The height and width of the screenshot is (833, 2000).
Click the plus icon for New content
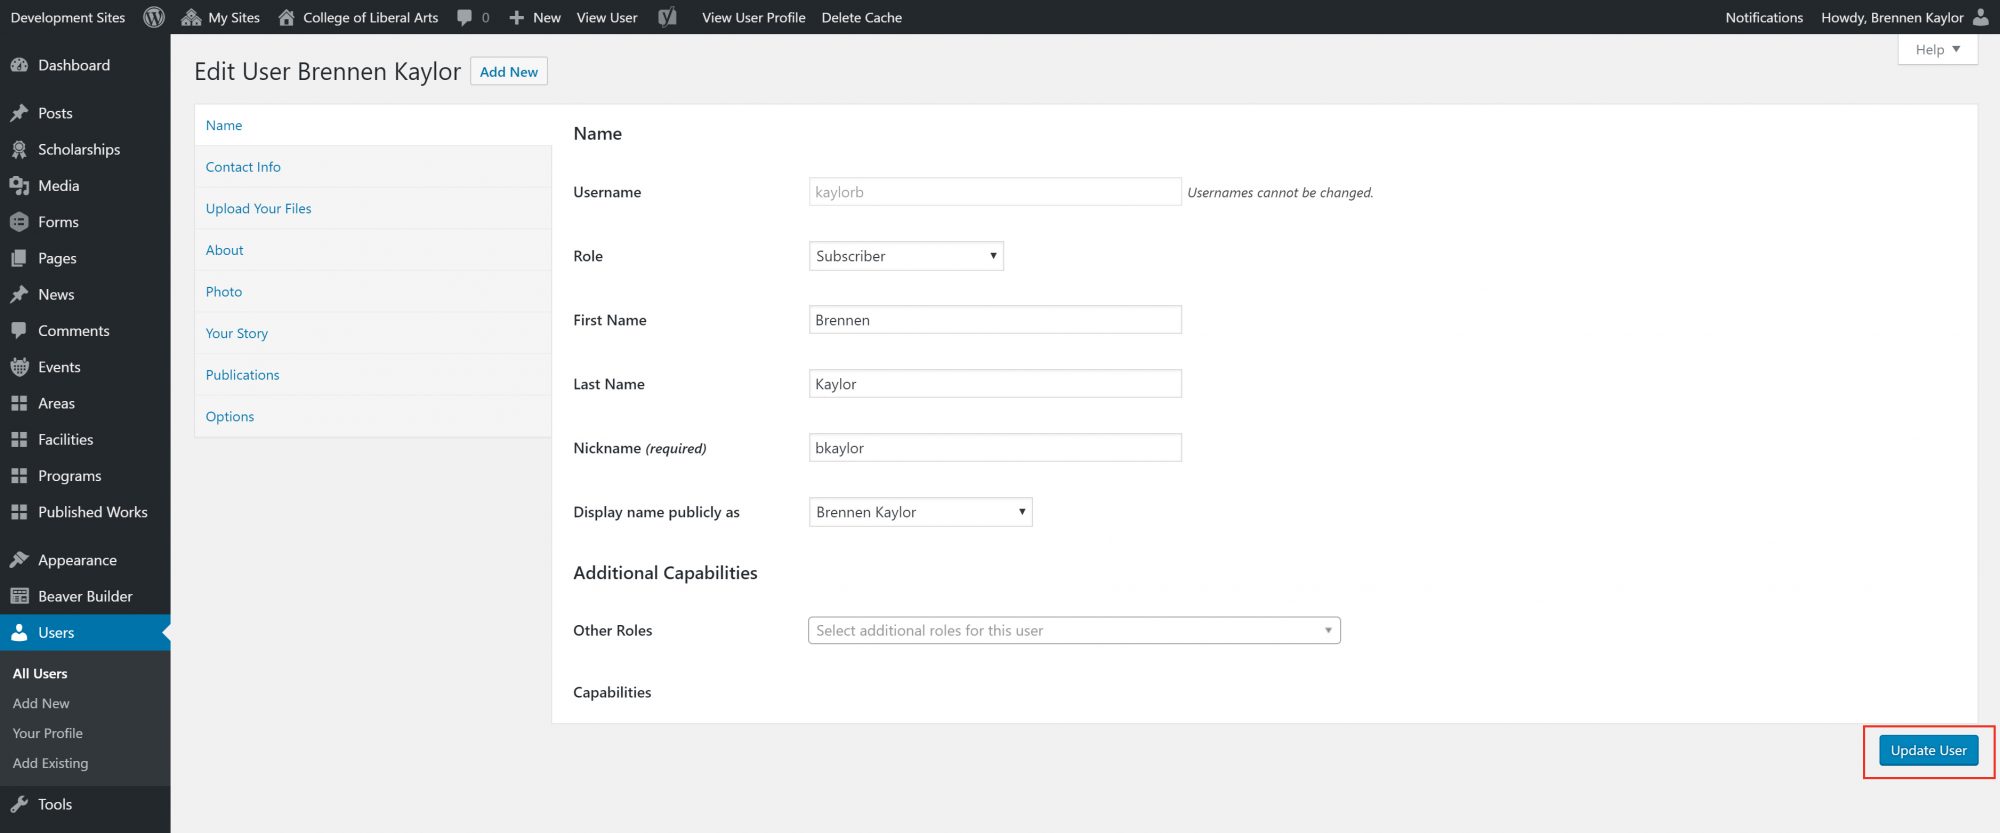point(516,17)
